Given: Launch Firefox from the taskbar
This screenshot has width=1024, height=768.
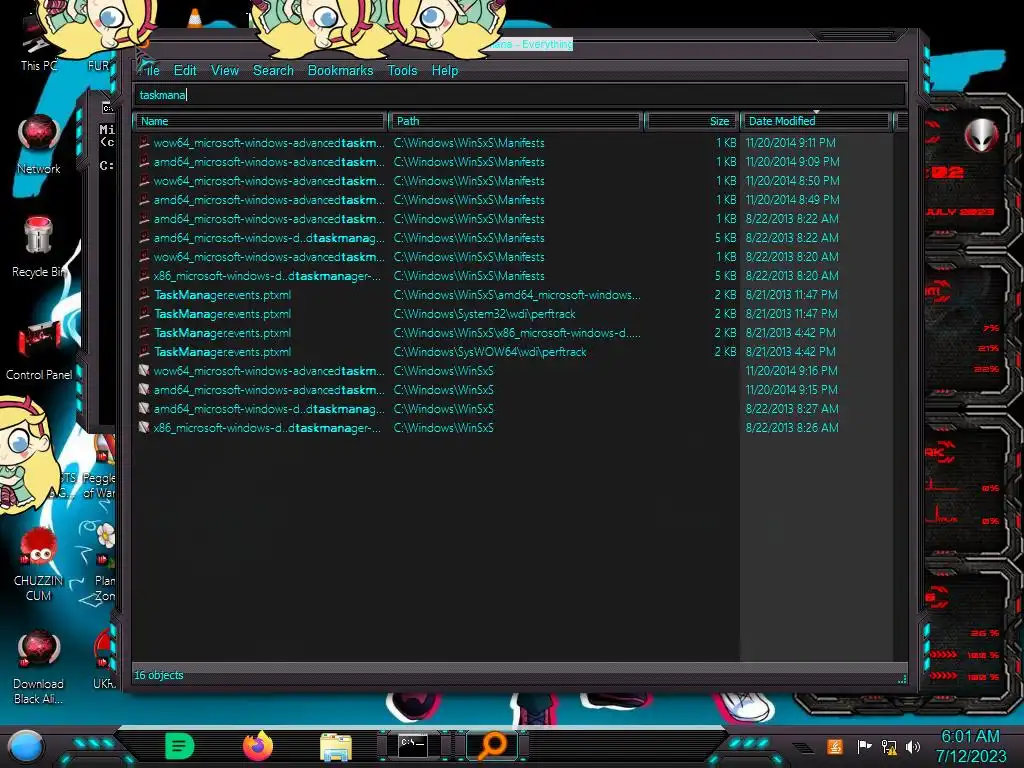Looking at the screenshot, I should pyautogui.click(x=257, y=746).
